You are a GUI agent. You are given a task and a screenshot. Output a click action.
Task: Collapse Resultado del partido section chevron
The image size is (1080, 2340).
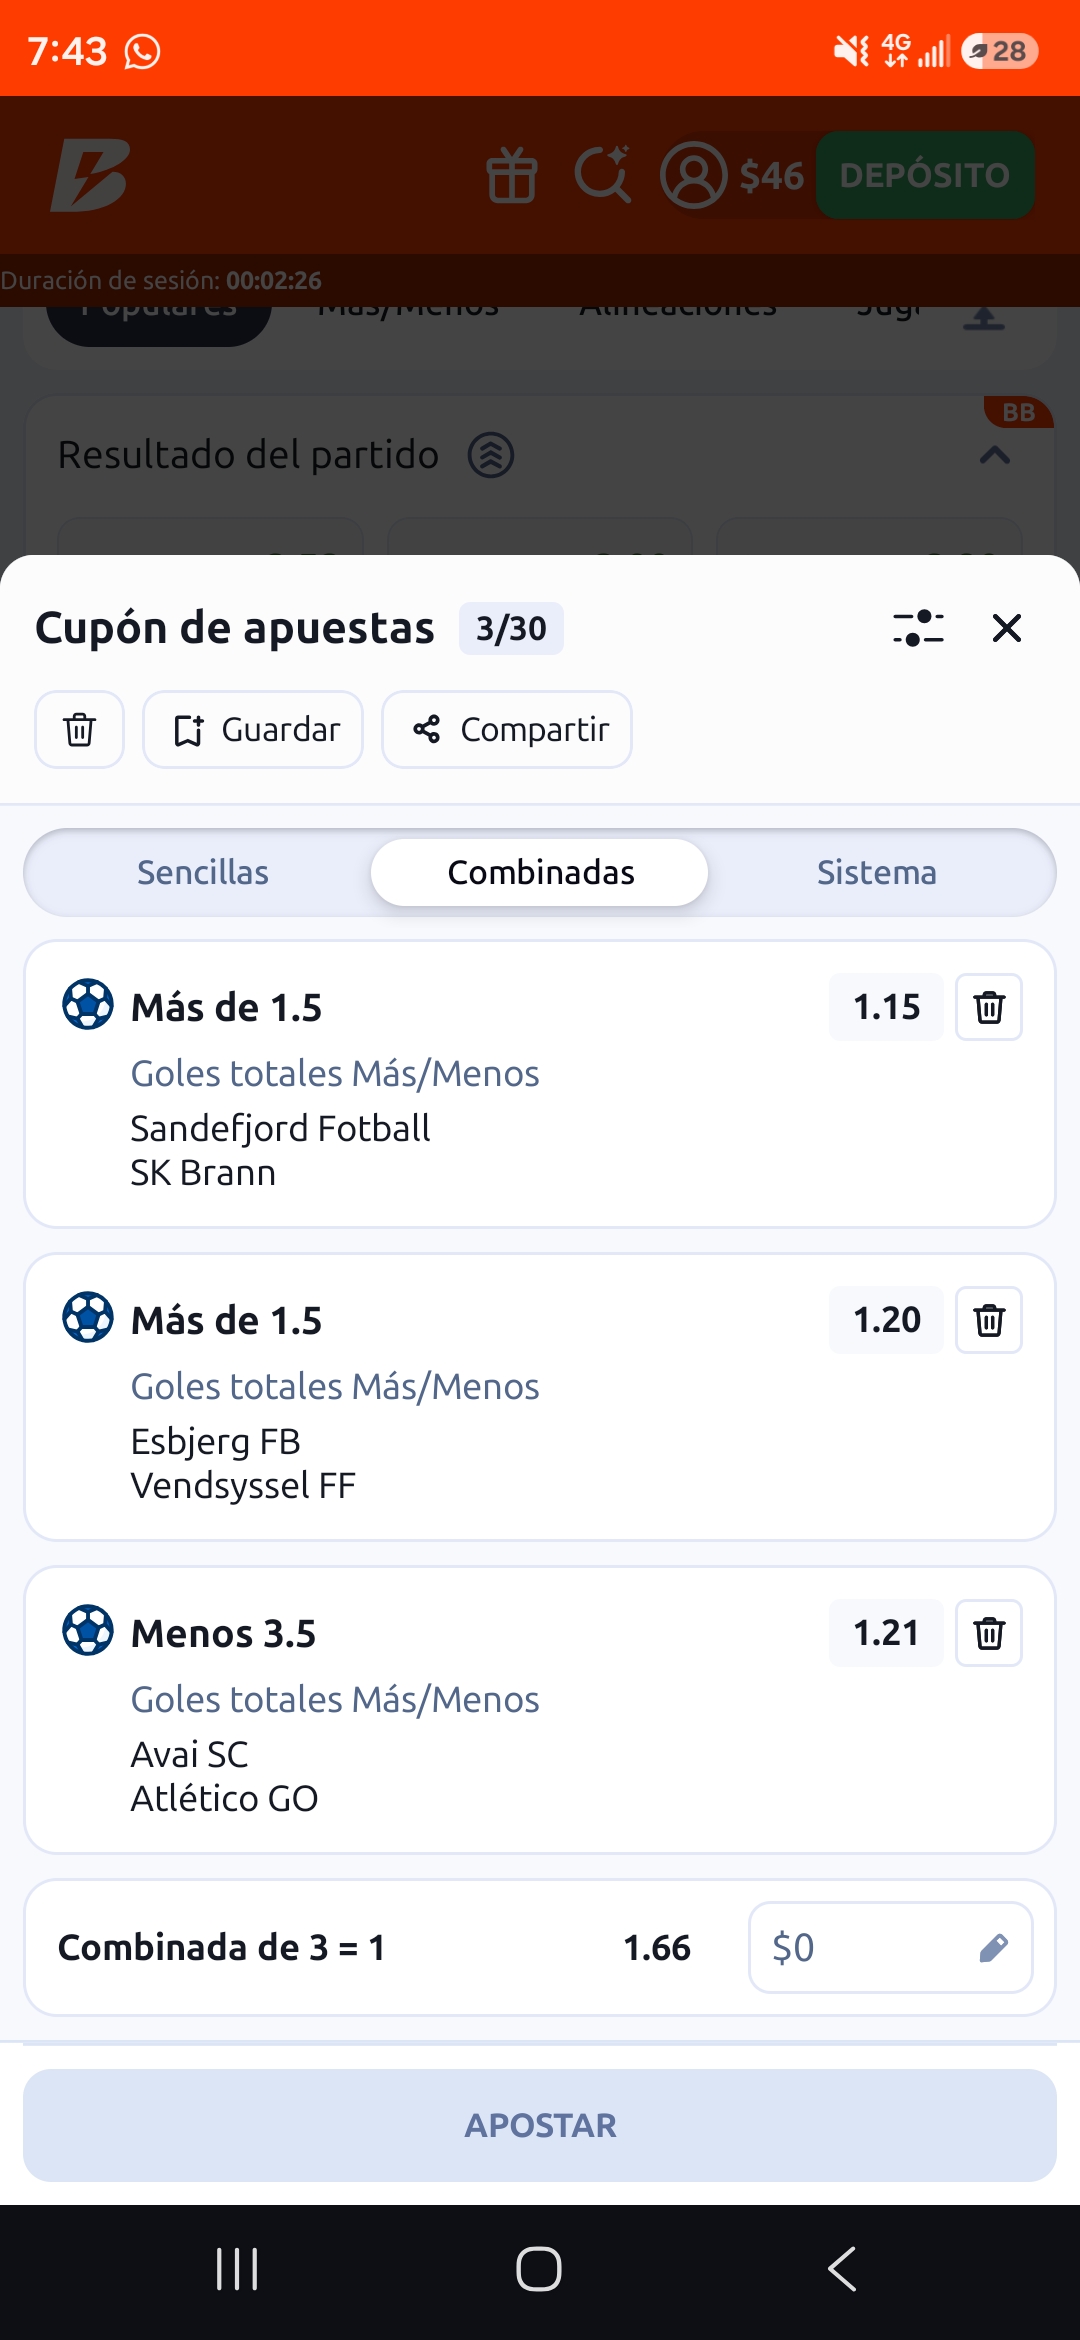[x=994, y=456]
